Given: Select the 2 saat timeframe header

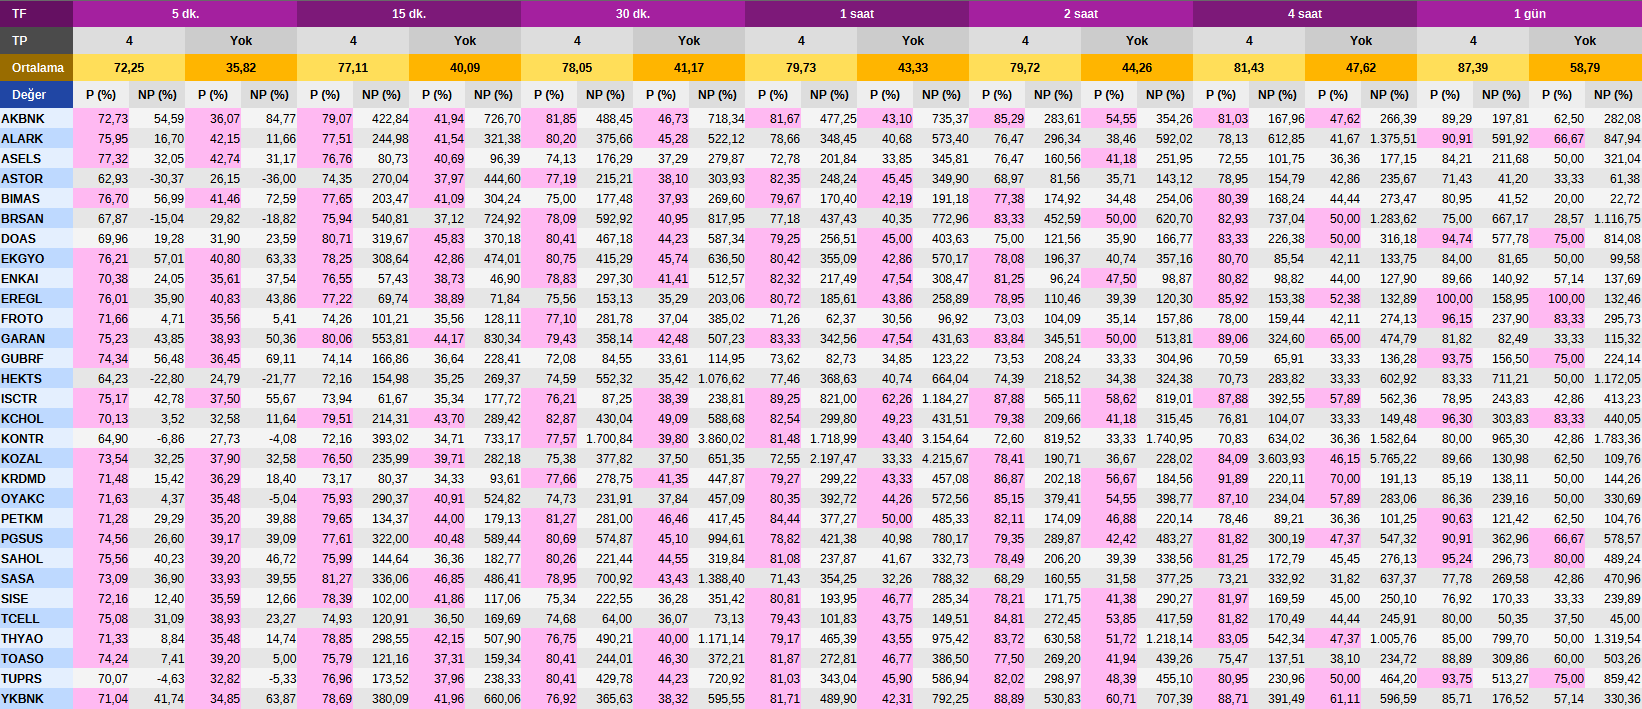Looking at the screenshot, I should click(x=1081, y=14).
